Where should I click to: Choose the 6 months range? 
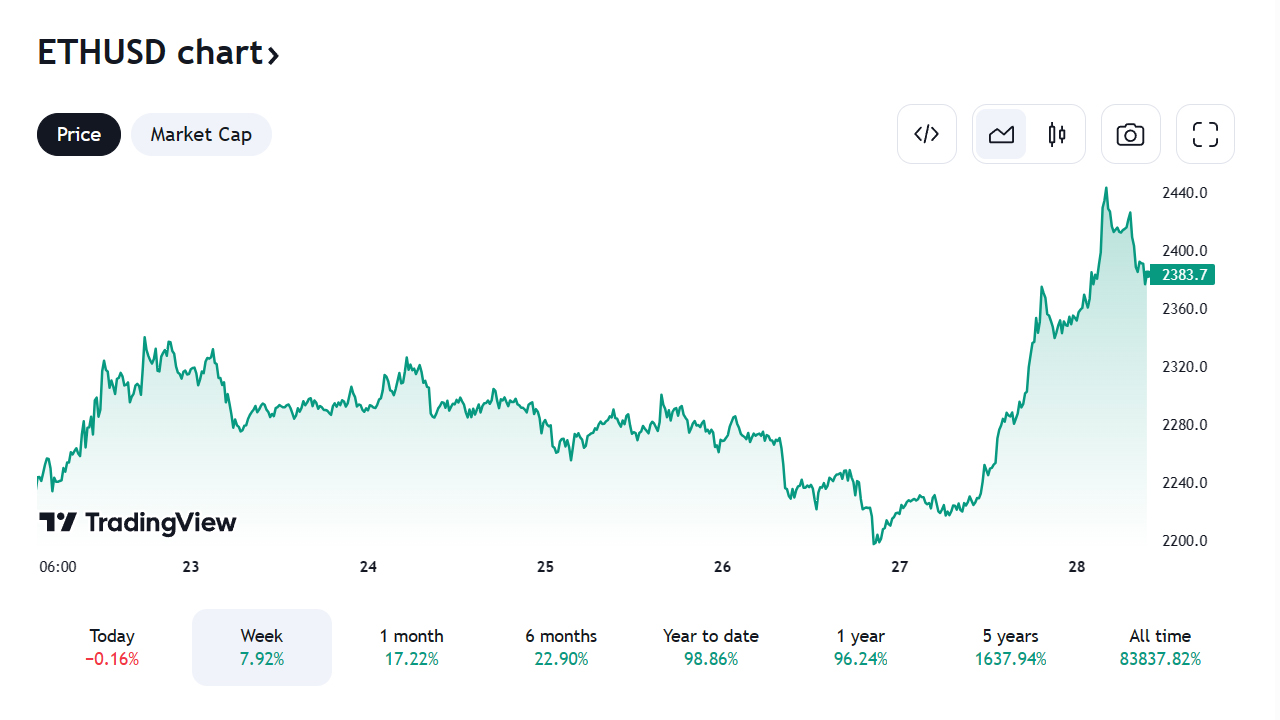click(x=561, y=647)
